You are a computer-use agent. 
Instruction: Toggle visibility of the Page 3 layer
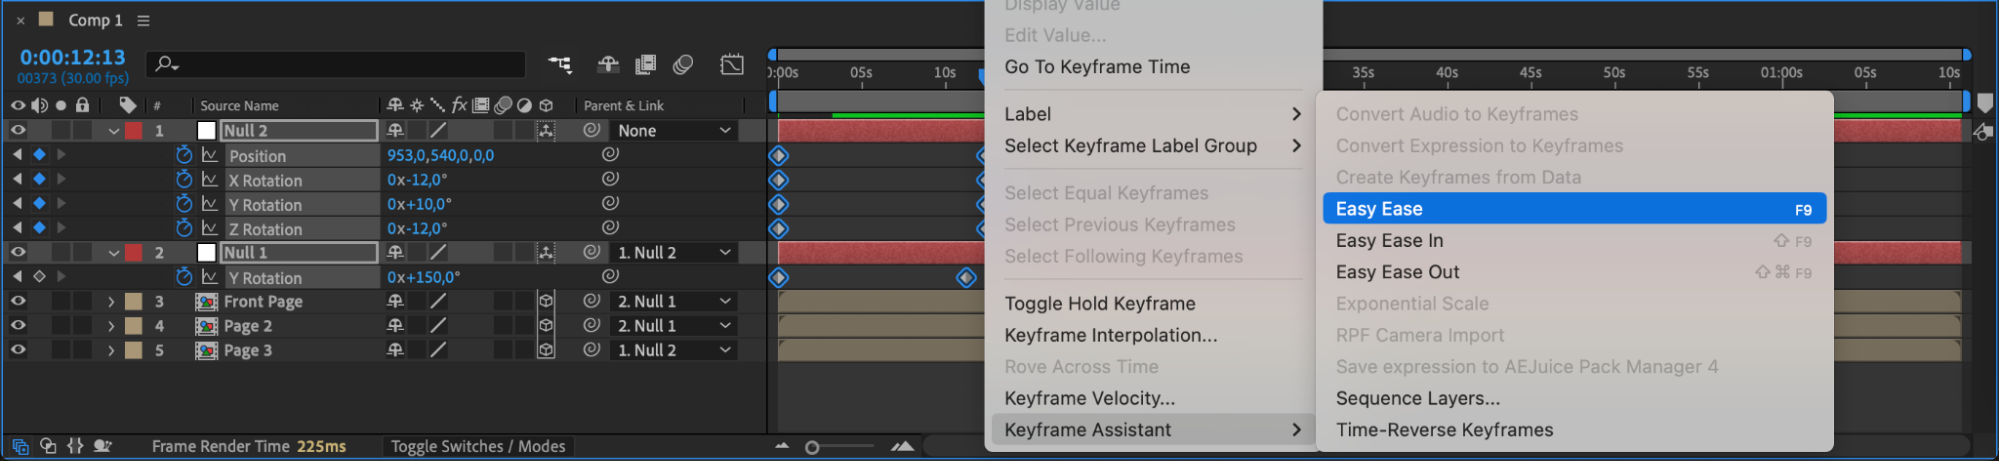[x=18, y=350]
